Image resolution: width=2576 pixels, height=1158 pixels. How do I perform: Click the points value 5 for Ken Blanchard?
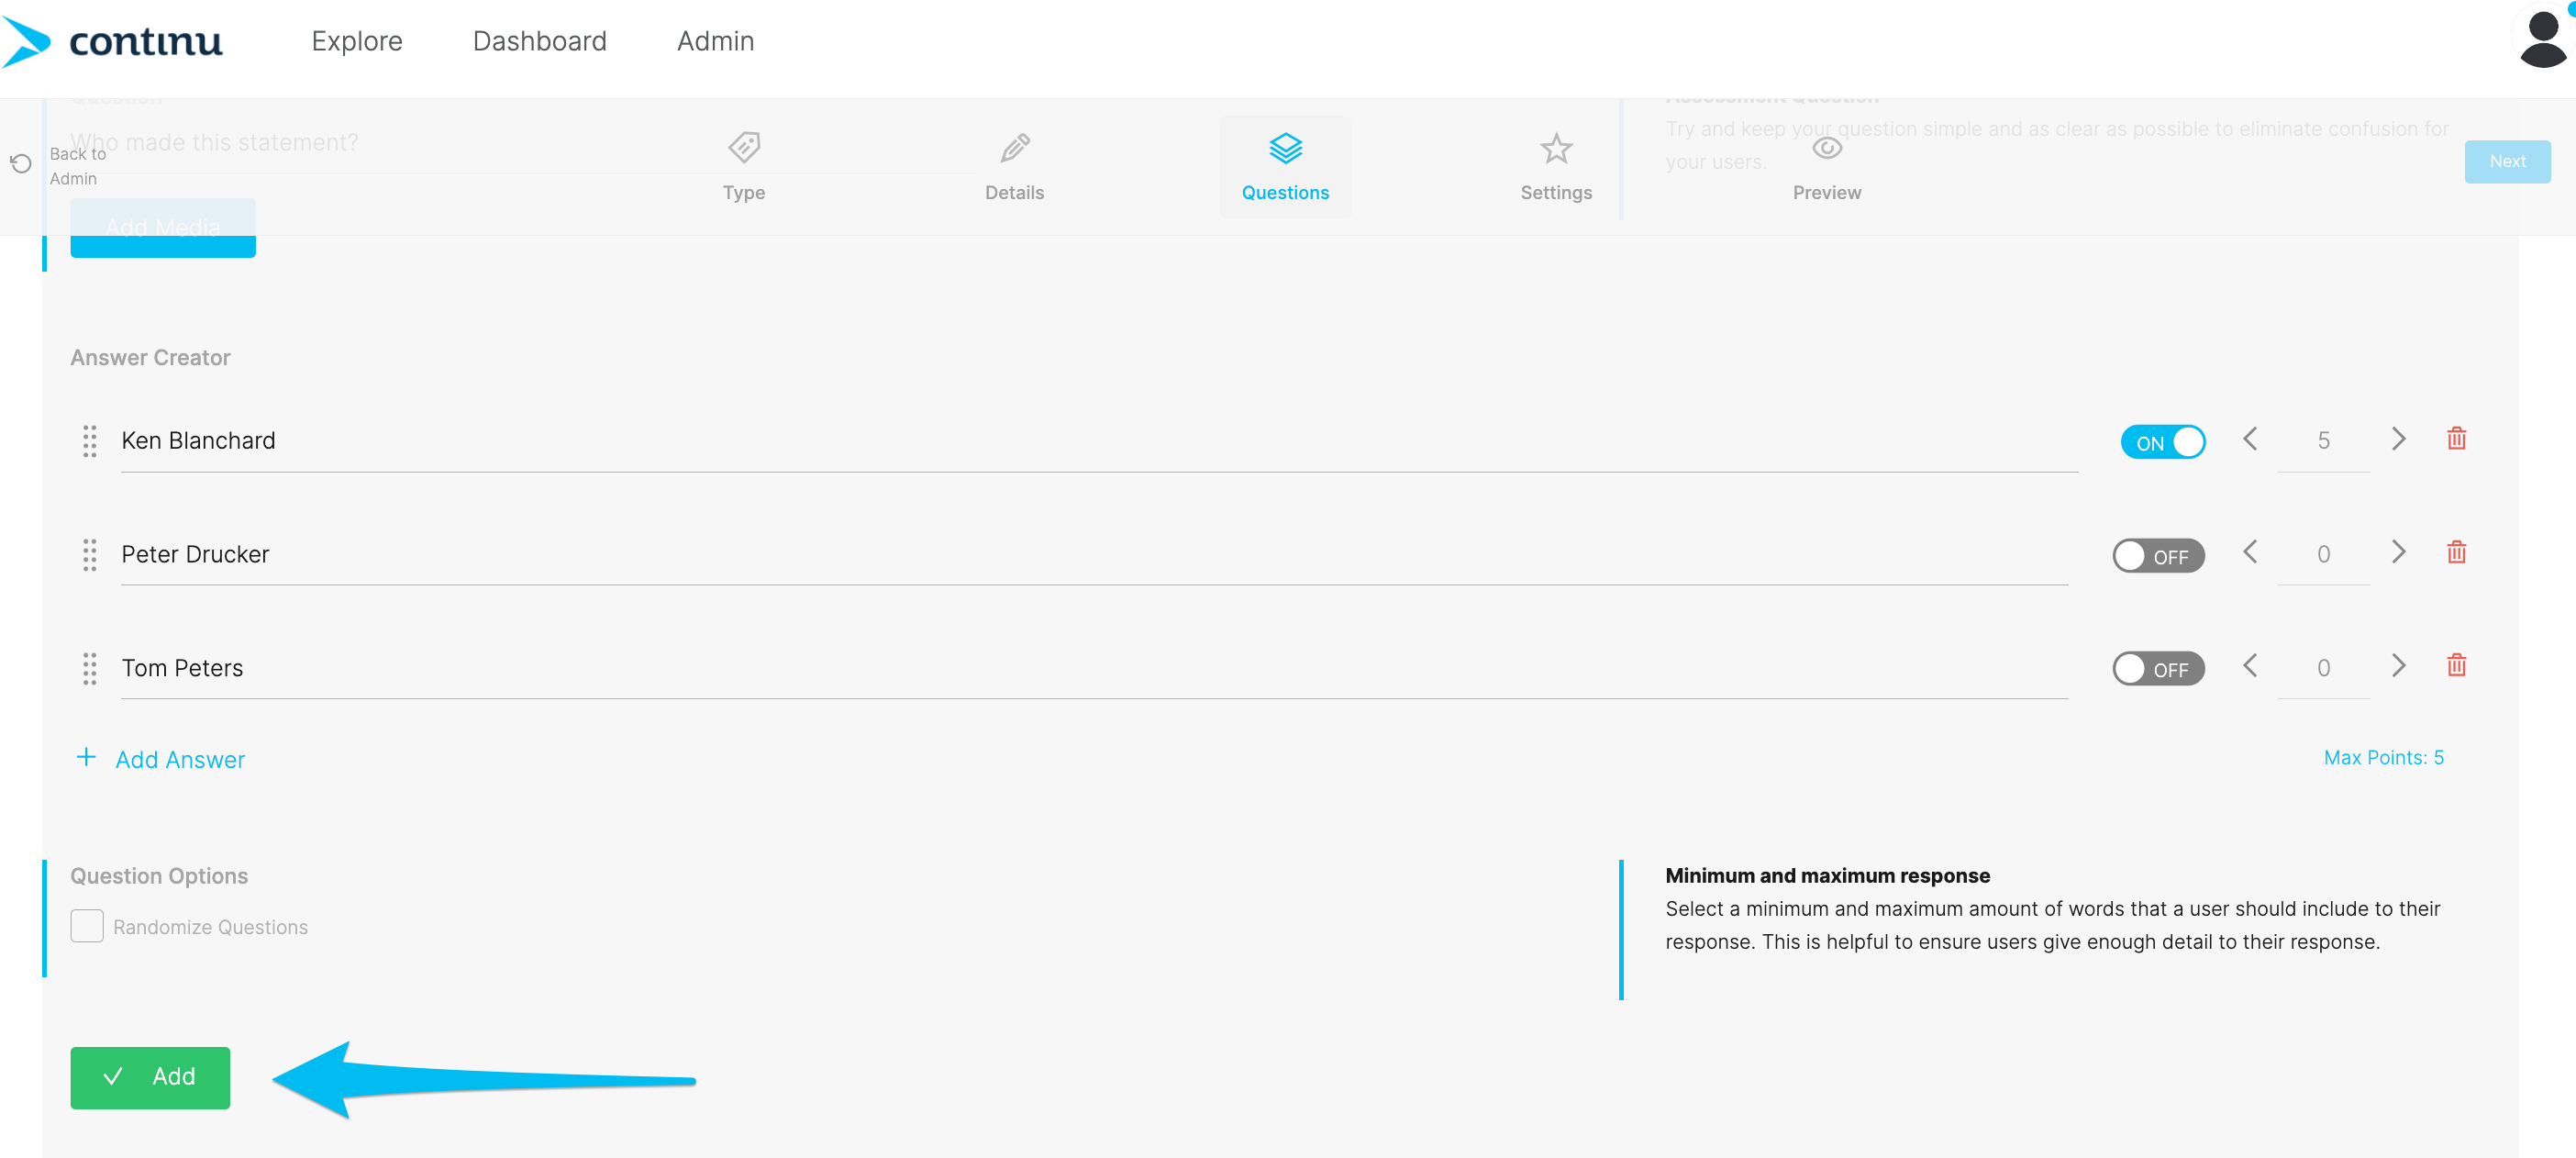point(2323,441)
